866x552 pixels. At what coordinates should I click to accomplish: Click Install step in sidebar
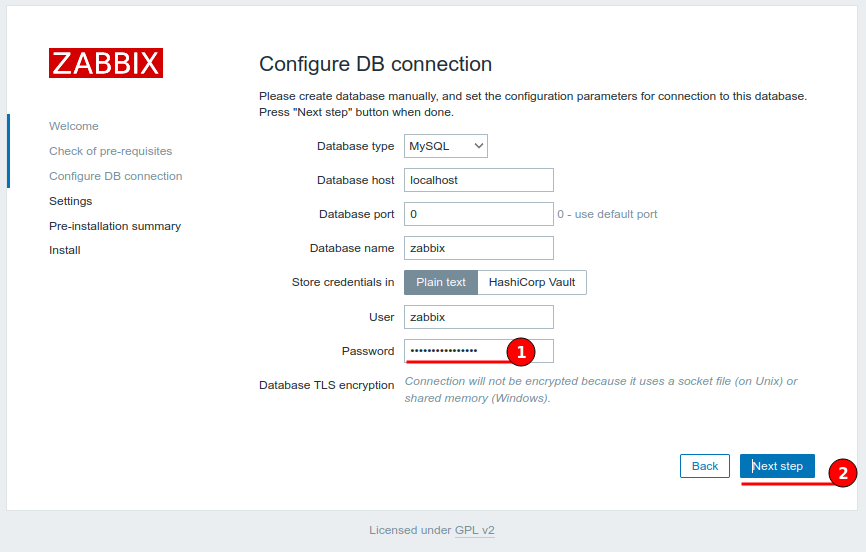(x=65, y=250)
